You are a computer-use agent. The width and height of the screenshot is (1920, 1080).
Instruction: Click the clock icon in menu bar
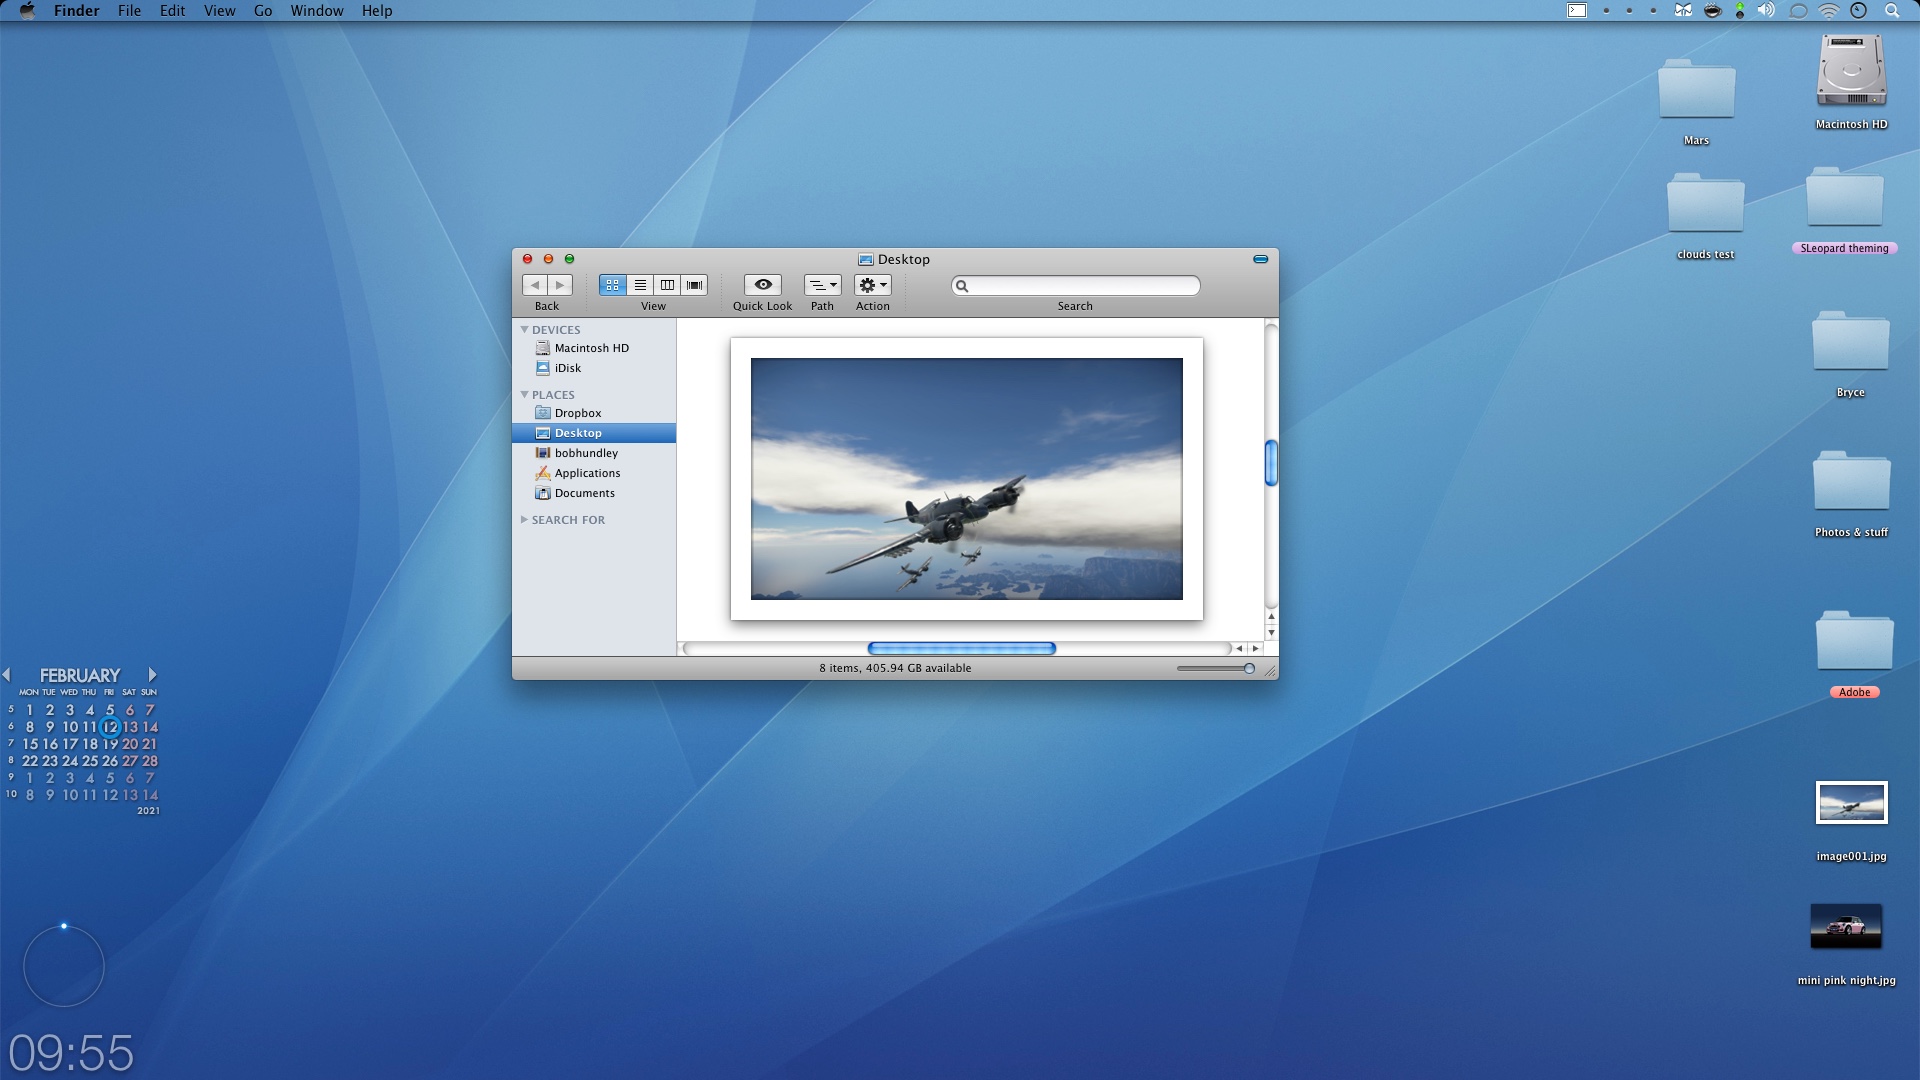pyautogui.click(x=1859, y=11)
